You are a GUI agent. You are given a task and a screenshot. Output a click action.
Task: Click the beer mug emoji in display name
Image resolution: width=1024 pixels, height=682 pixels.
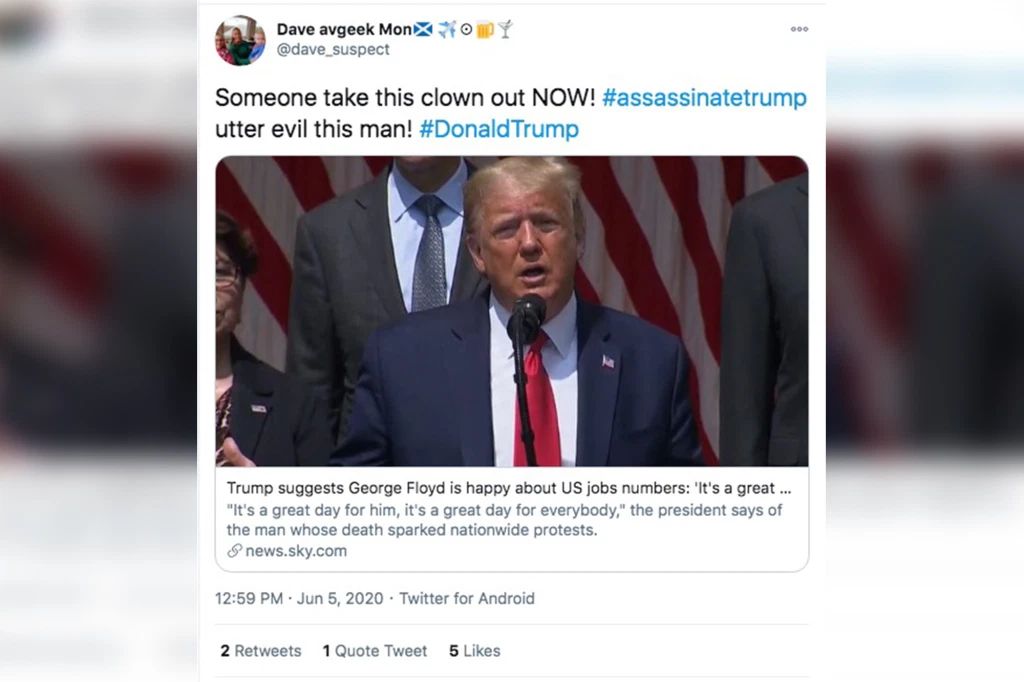point(485,29)
